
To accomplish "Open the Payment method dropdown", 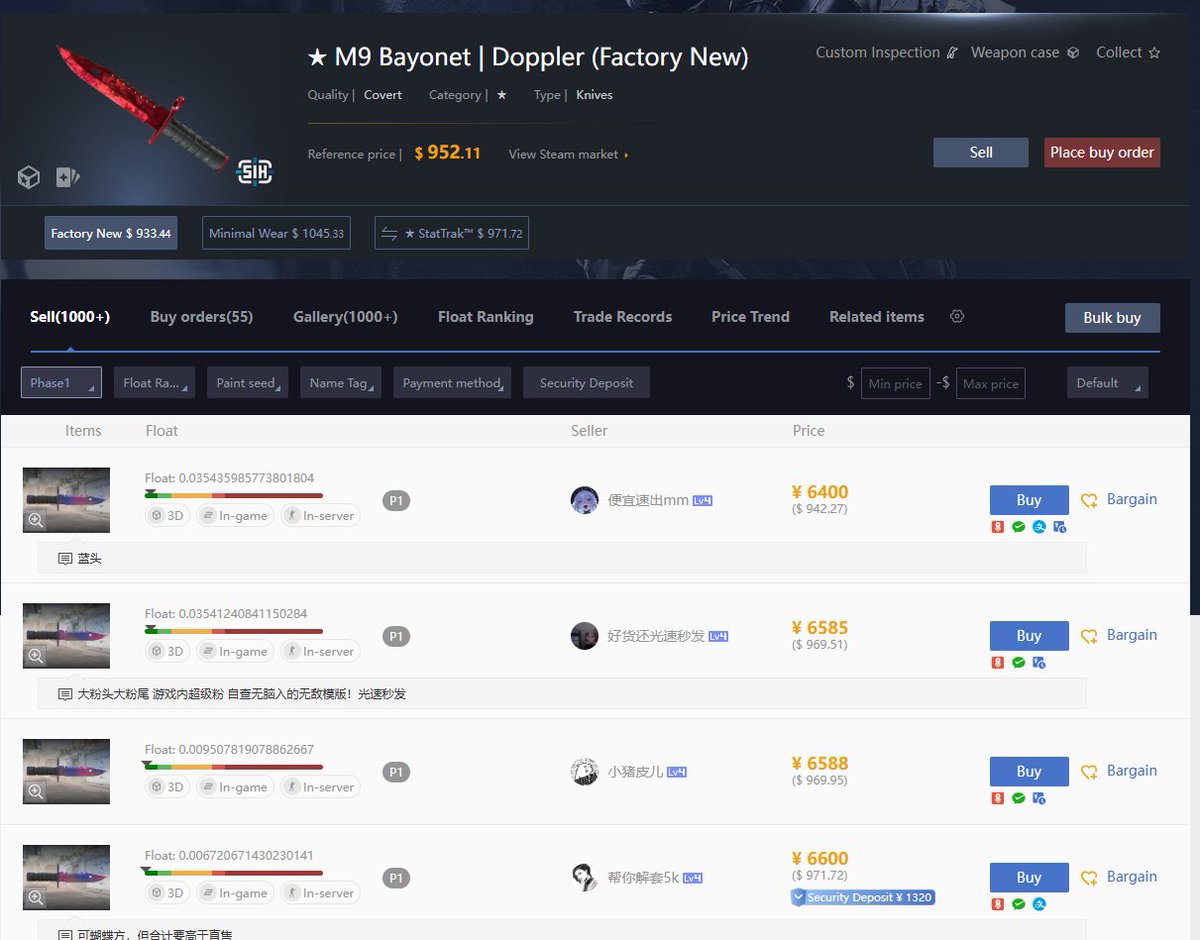I will pyautogui.click(x=452, y=383).
